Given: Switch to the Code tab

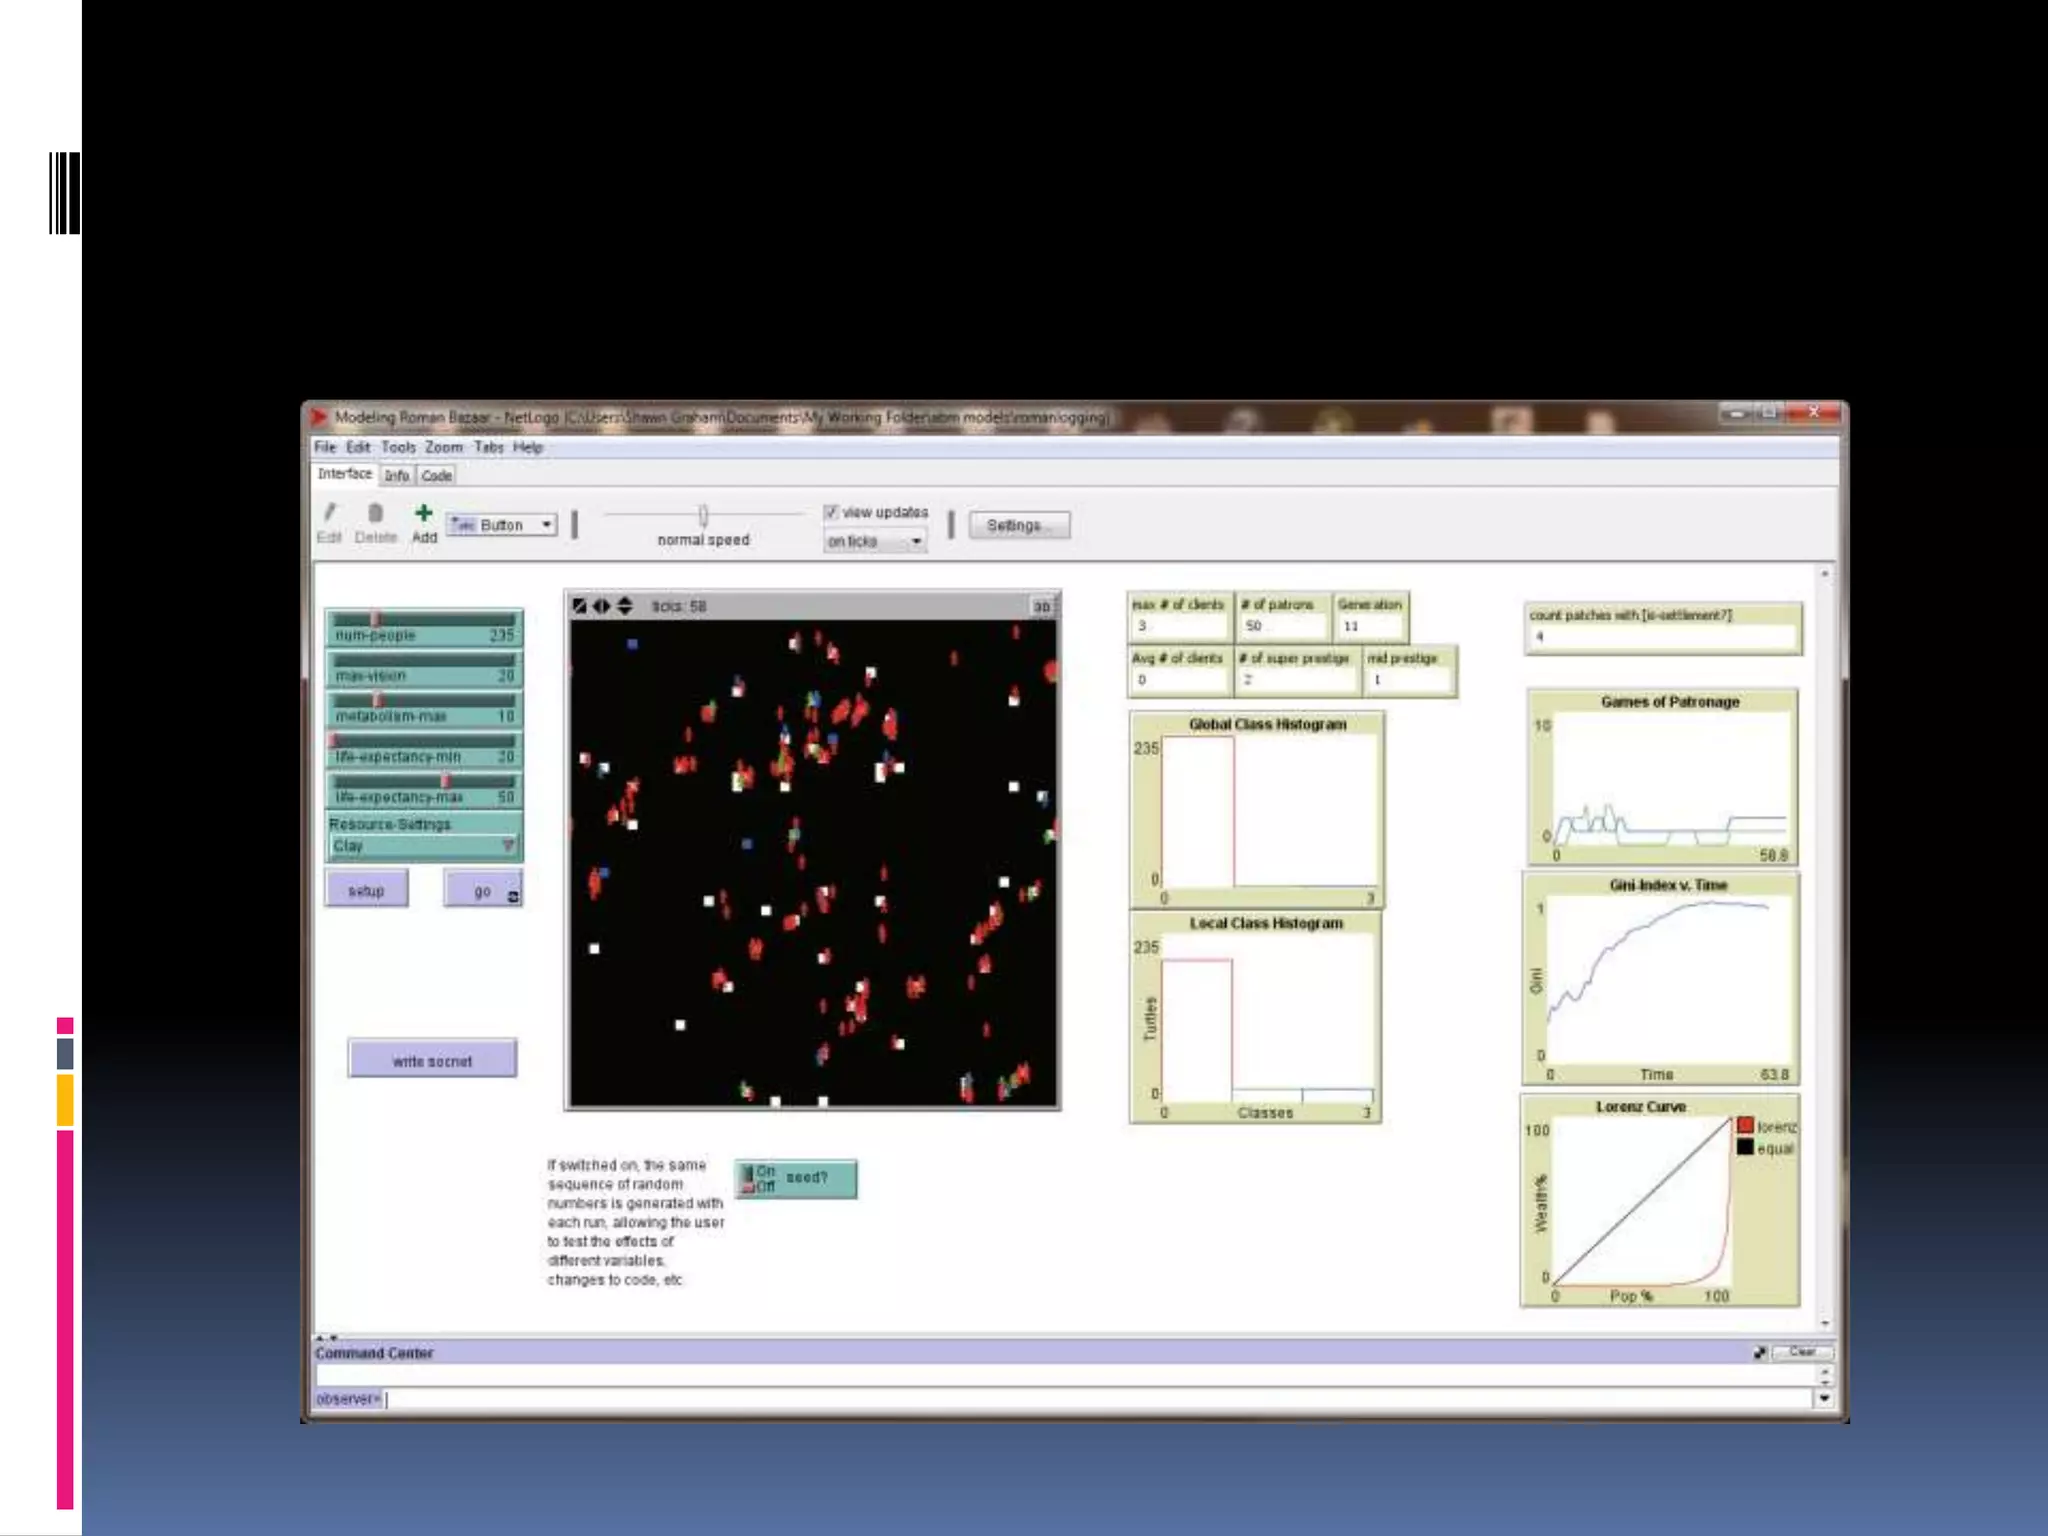Looking at the screenshot, I should tap(436, 476).
